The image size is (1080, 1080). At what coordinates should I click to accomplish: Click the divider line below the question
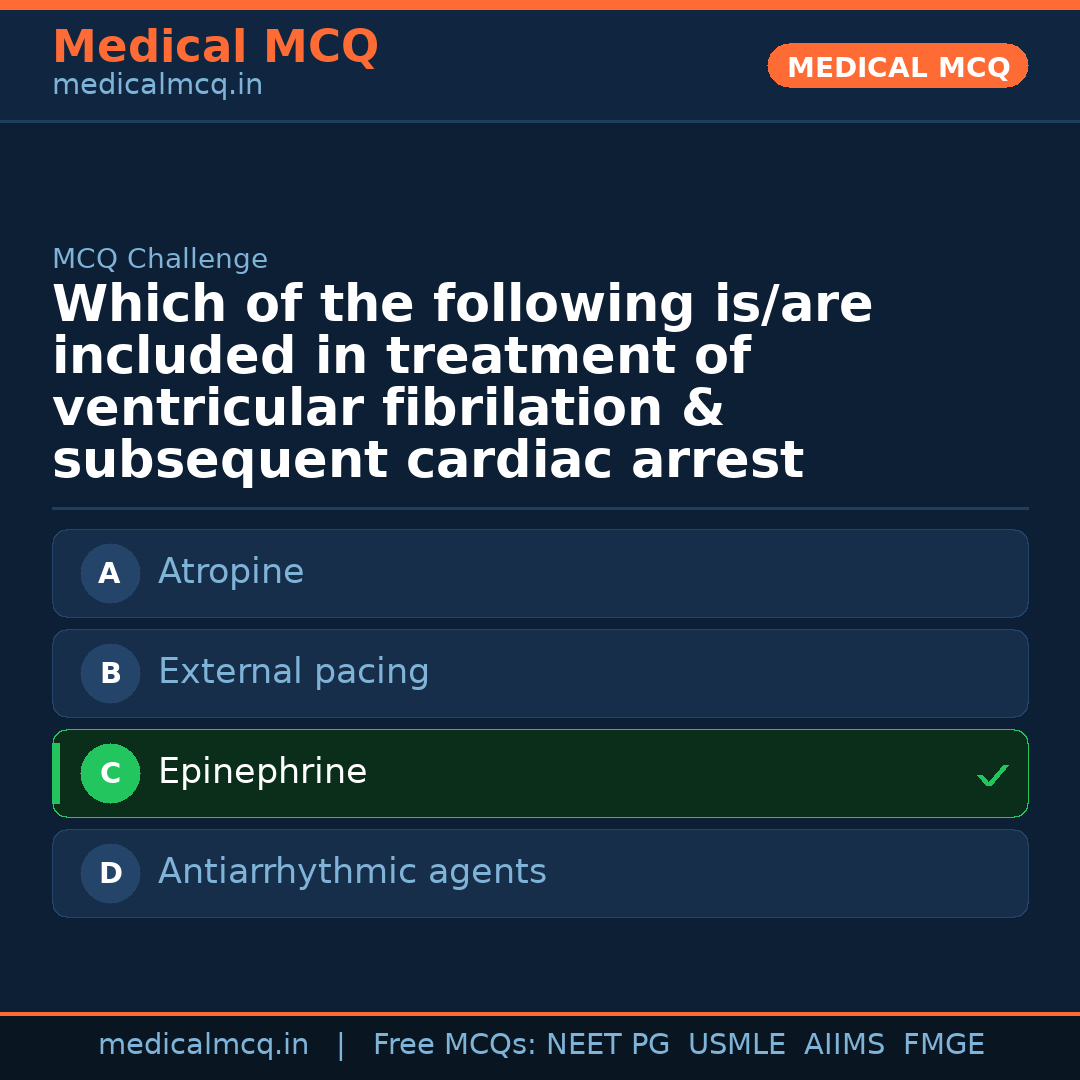point(540,506)
